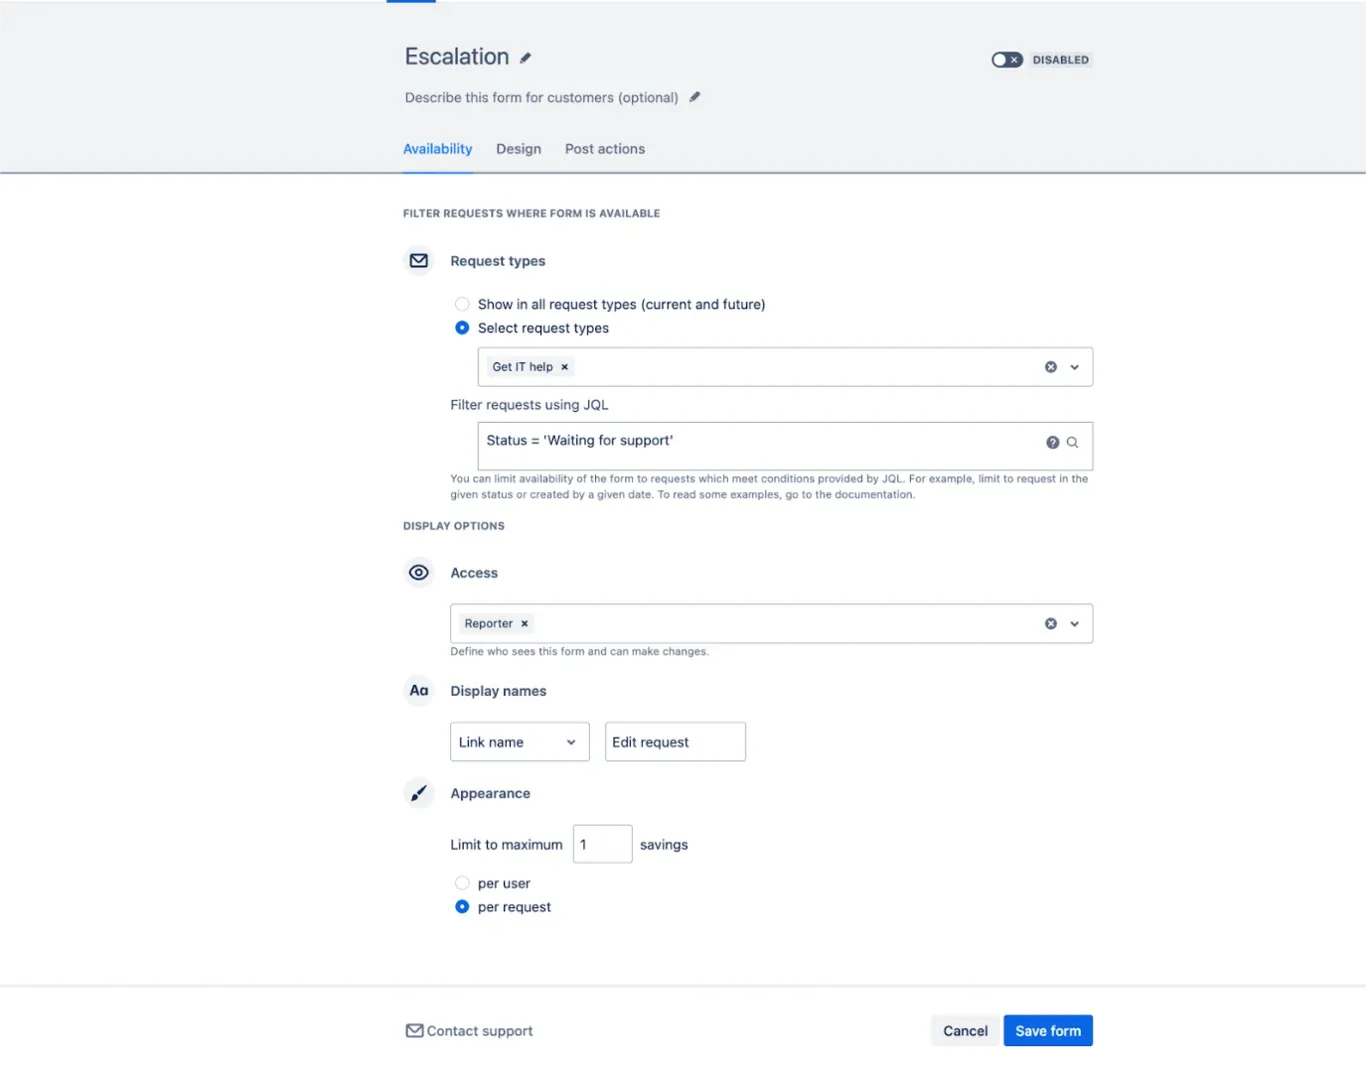Image resolution: width=1366 pixels, height=1071 pixels.
Task: Click the JQL help question mark icon
Action: click(1053, 442)
